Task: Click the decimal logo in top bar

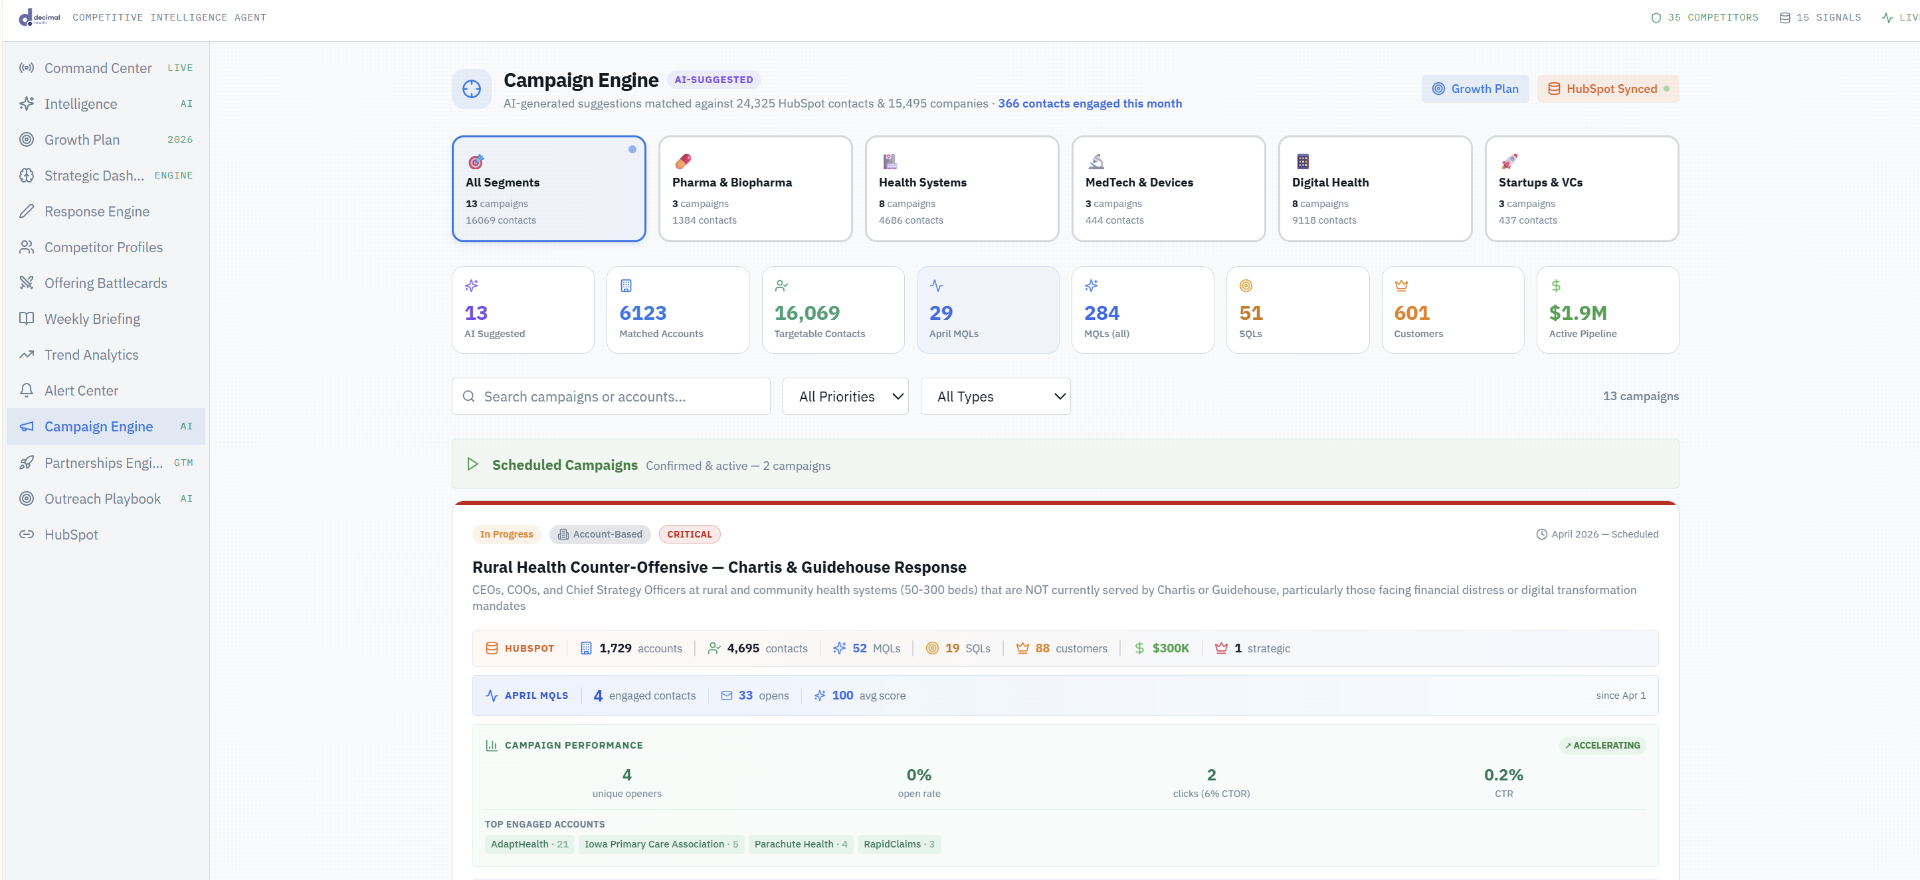Action: [x=40, y=17]
